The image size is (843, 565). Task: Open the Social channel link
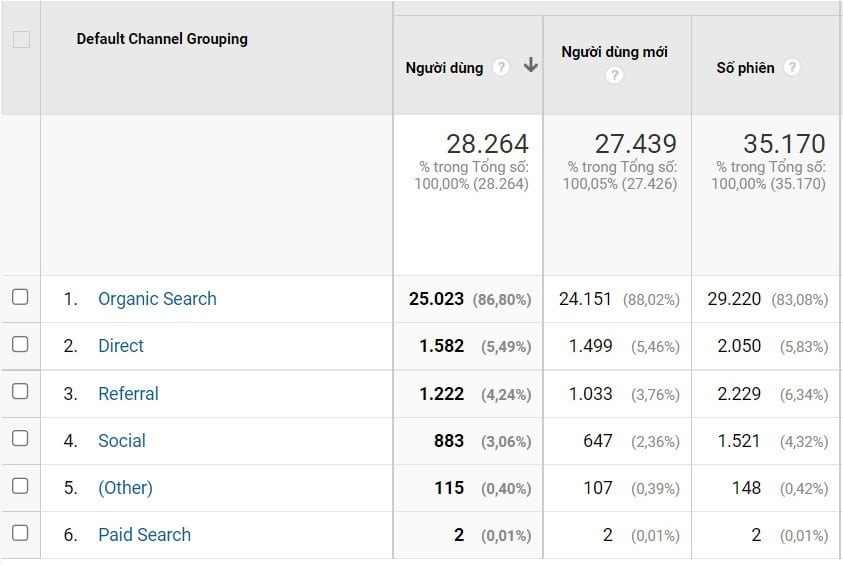point(122,441)
